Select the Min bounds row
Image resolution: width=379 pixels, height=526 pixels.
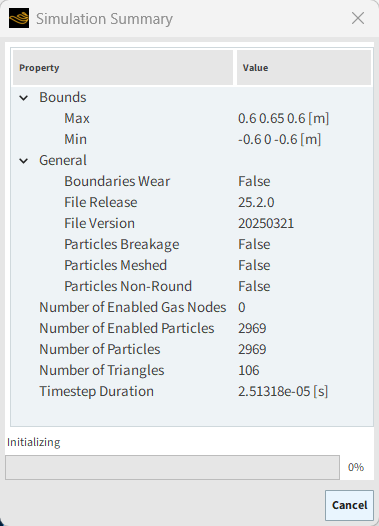[x=192, y=139]
